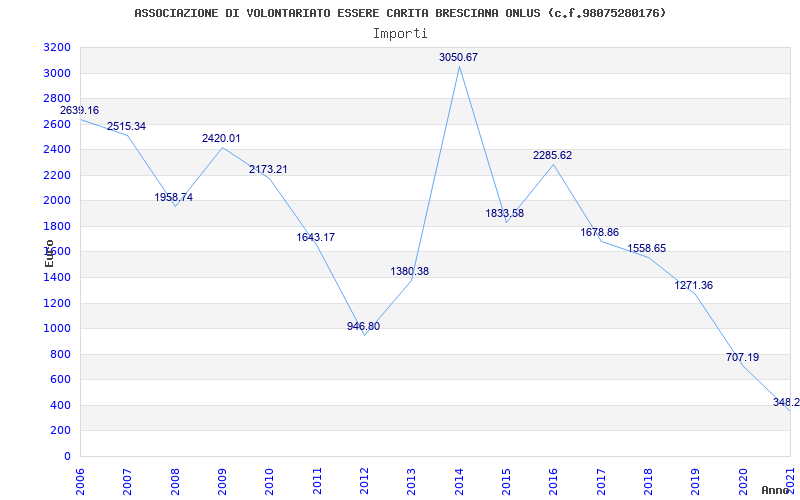
Task: Click the 3000 y-axis tick label
Action: pos(57,73)
